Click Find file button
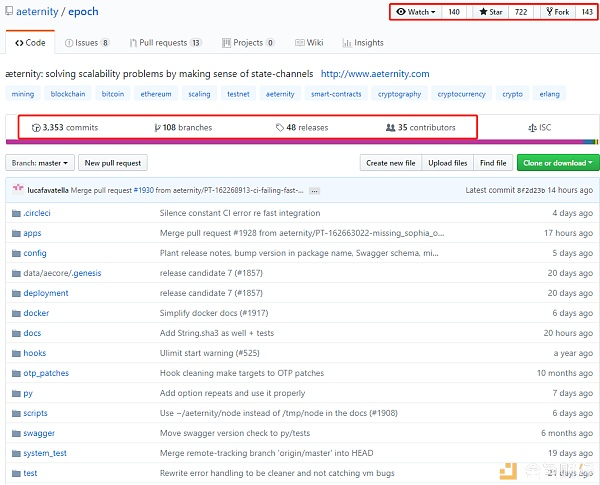This screenshot has width=600, height=485. pos(493,163)
